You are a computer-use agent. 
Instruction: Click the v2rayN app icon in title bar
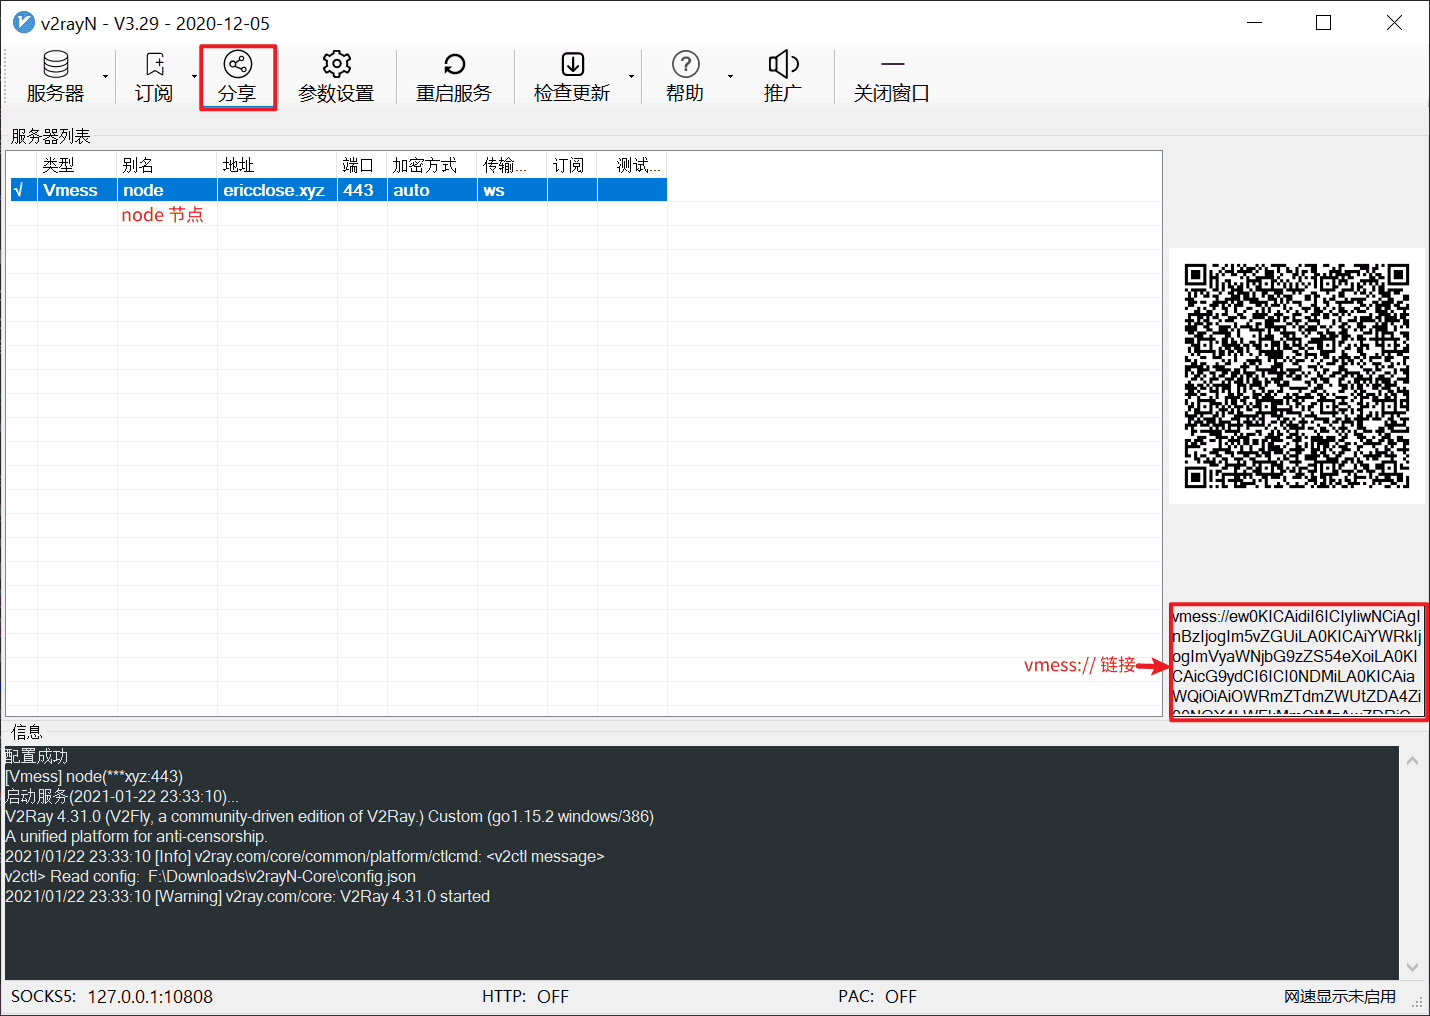pos(23,22)
